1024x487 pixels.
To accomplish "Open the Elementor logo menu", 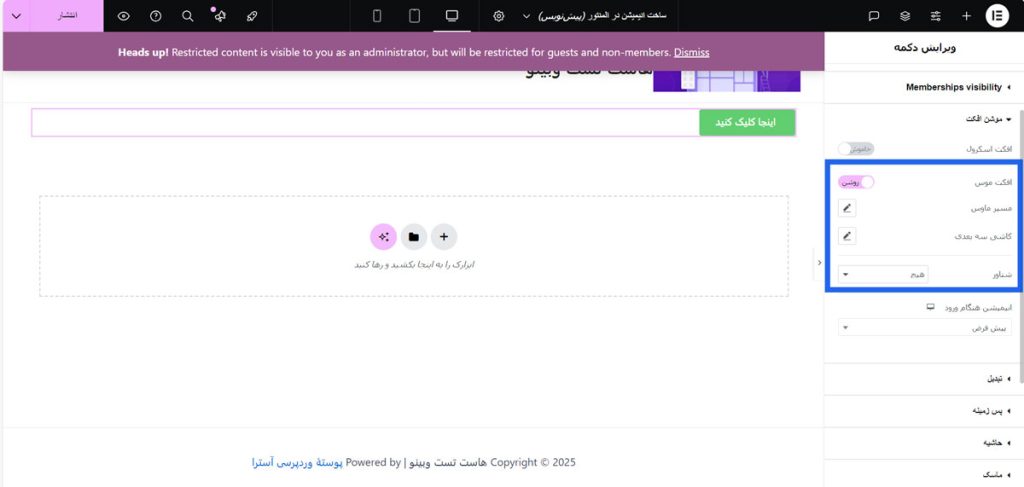I will 997,16.
